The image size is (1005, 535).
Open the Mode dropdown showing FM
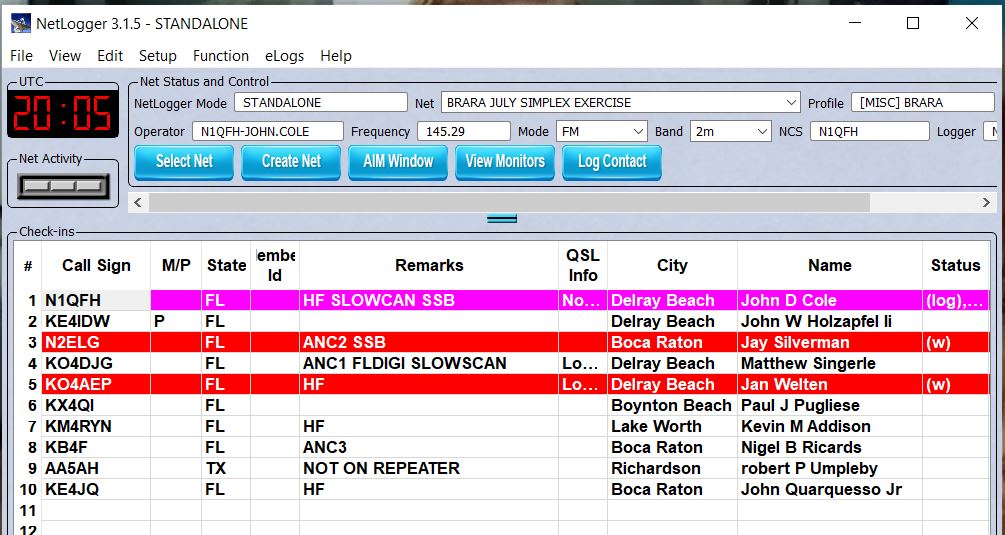pos(638,131)
